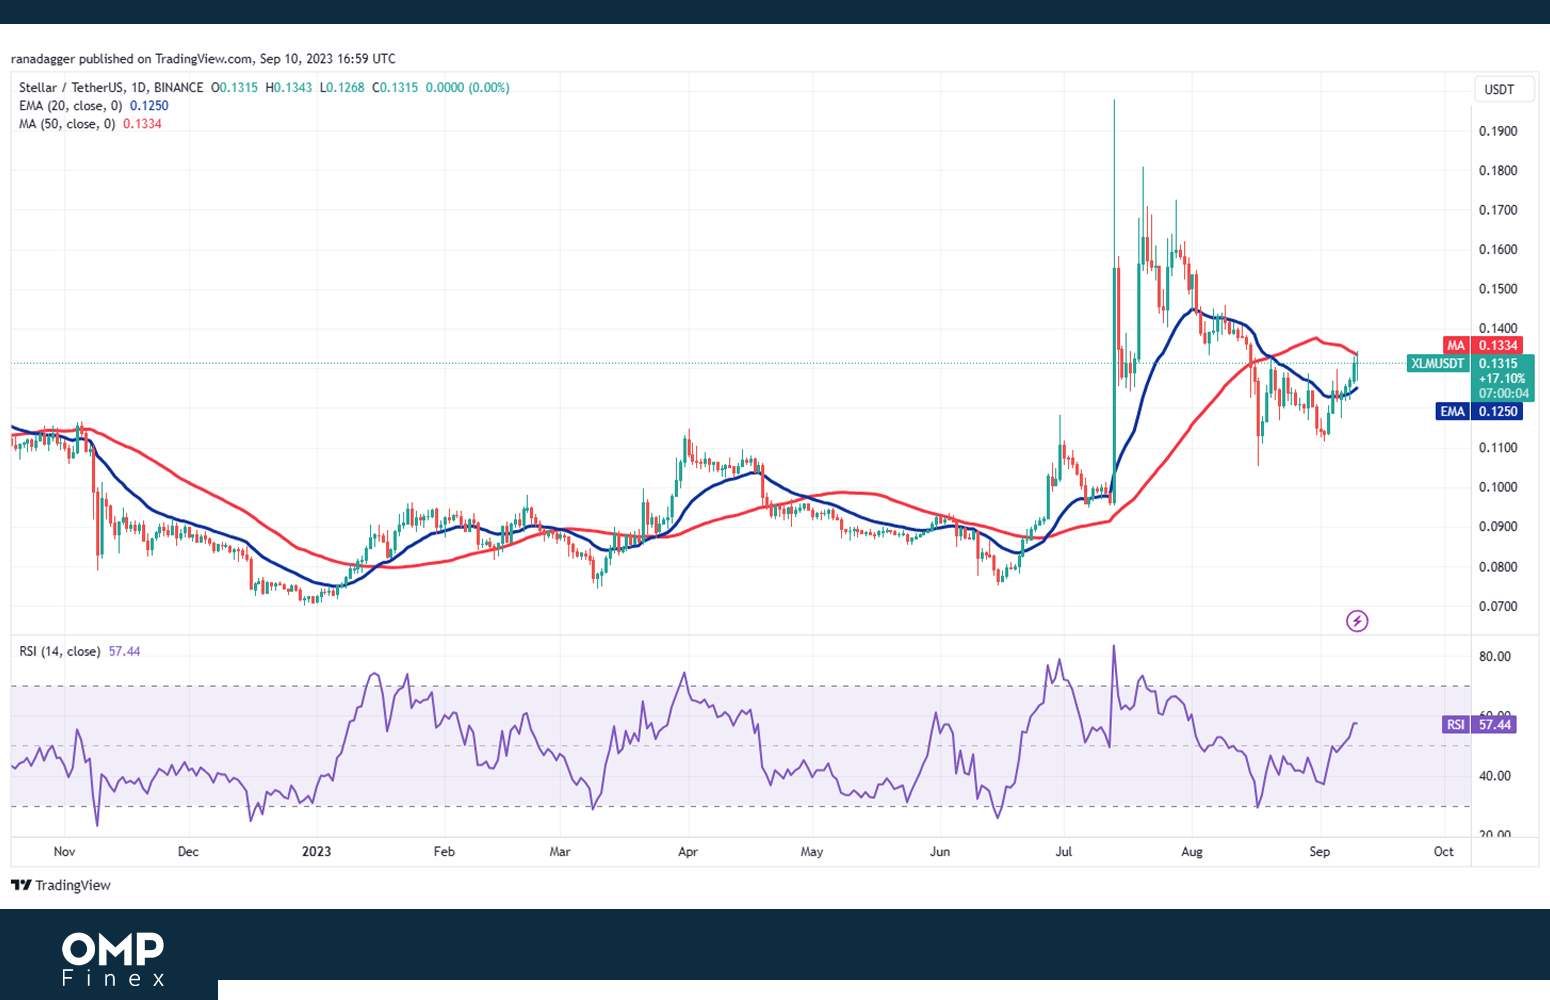Viewport: 1550px width, 1000px height.
Task: Click the RSI (14, close) indicator legend
Action: pyautogui.click(x=80, y=651)
